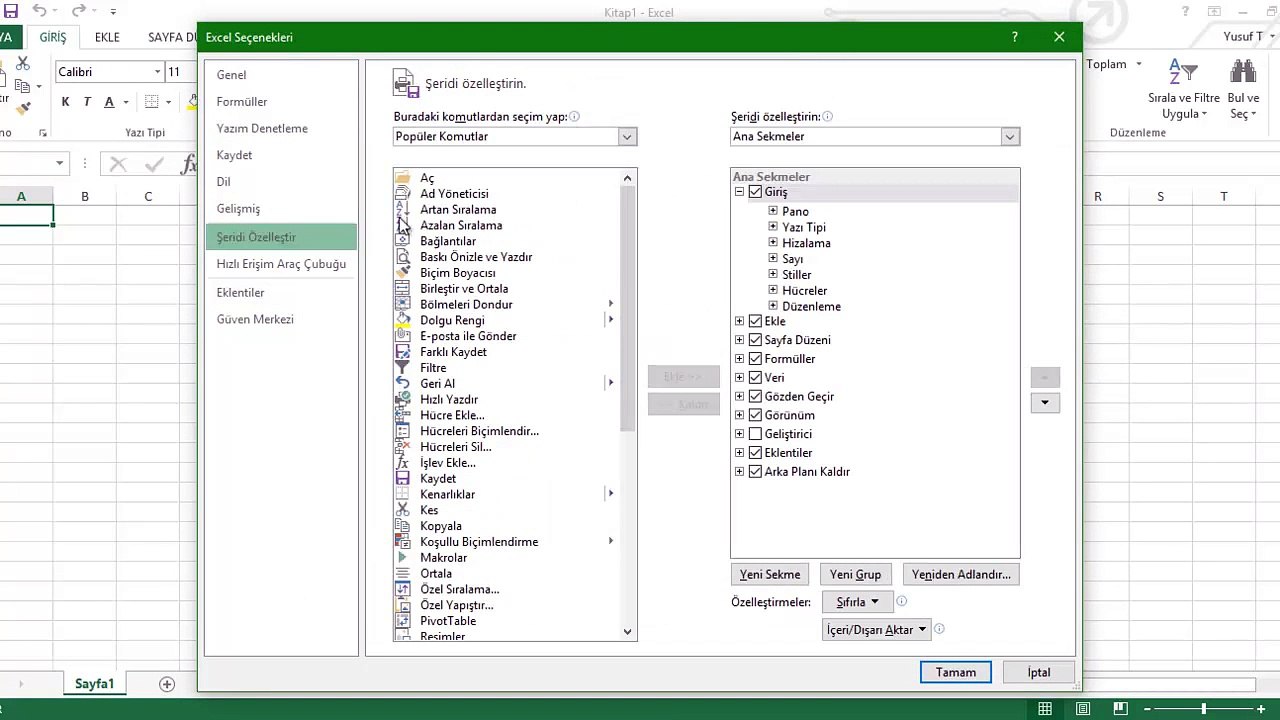
Task: Open help with the question mark icon
Action: pos(1015,37)
